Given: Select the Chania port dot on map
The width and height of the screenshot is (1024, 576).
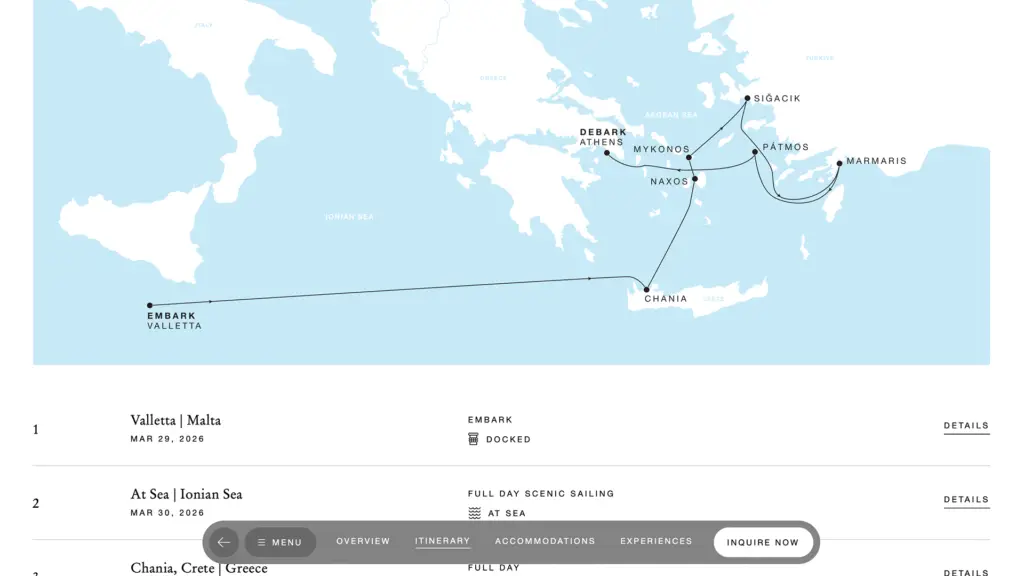Looking at the screenshot, I should pos(647,289).
